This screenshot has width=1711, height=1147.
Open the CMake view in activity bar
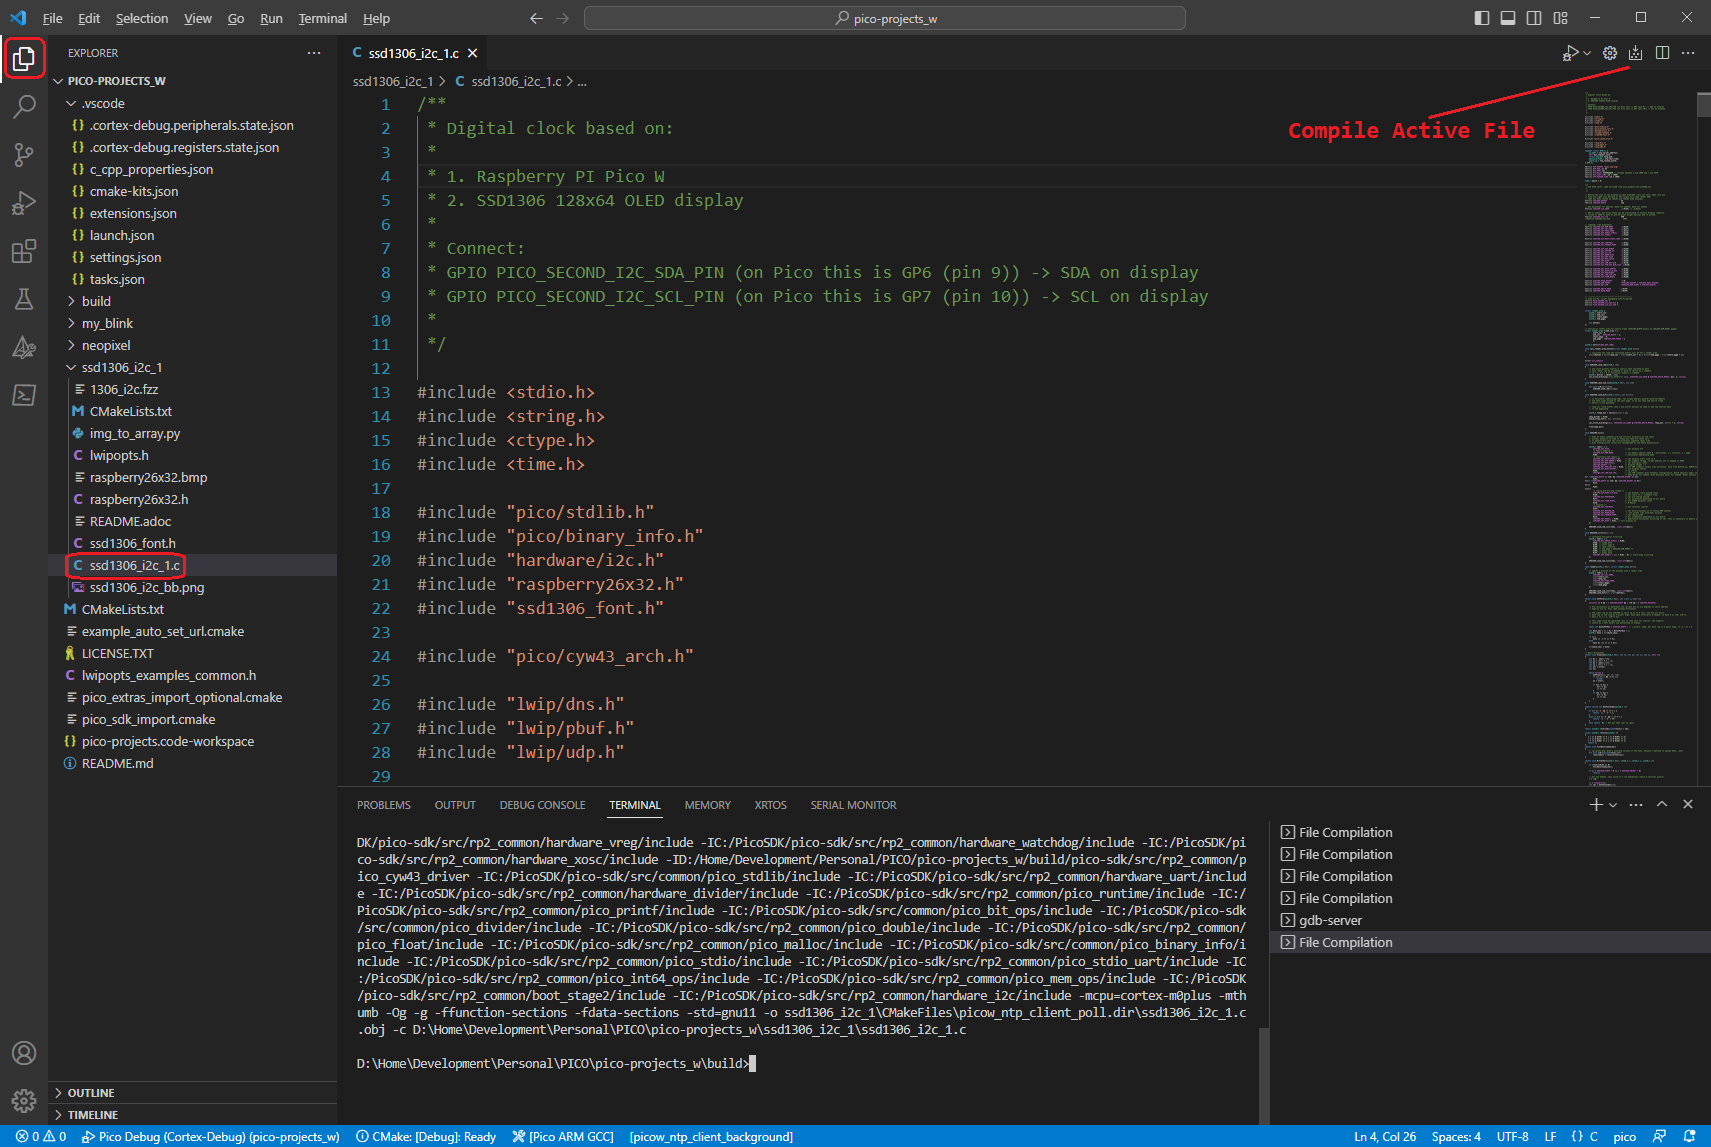(x=24, y=347)
